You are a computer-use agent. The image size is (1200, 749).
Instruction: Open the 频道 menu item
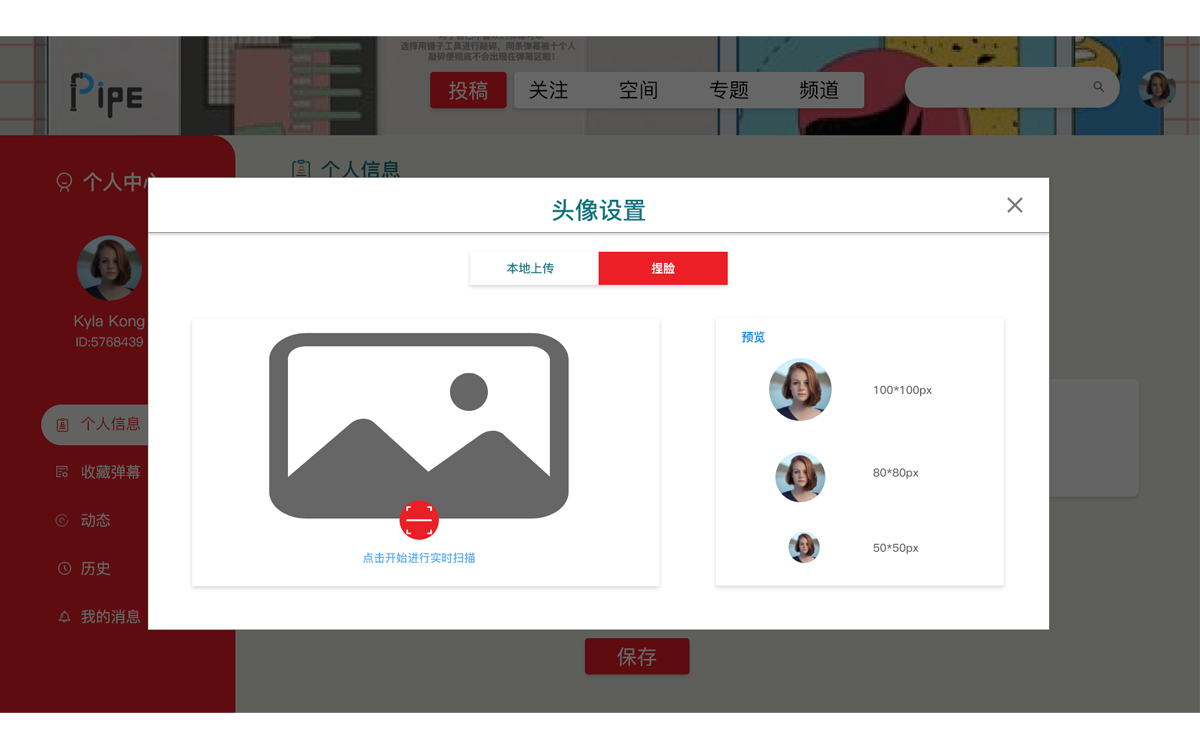coord(819,90)
